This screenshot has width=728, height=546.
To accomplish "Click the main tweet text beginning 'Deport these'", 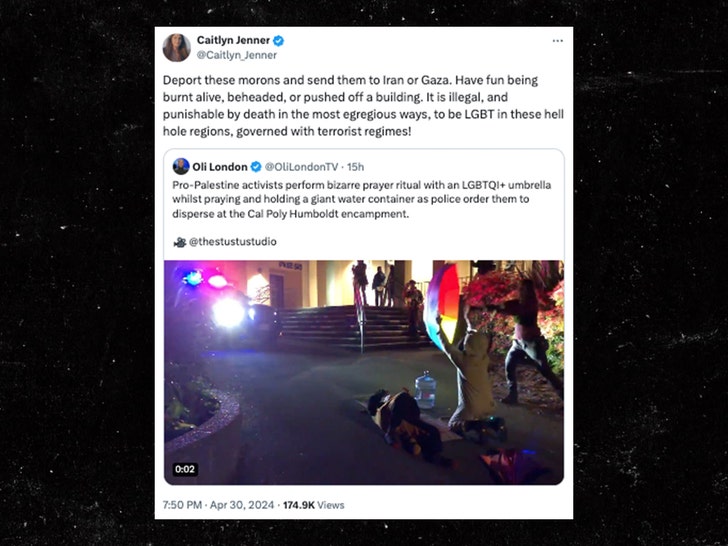I will [363, 106].
